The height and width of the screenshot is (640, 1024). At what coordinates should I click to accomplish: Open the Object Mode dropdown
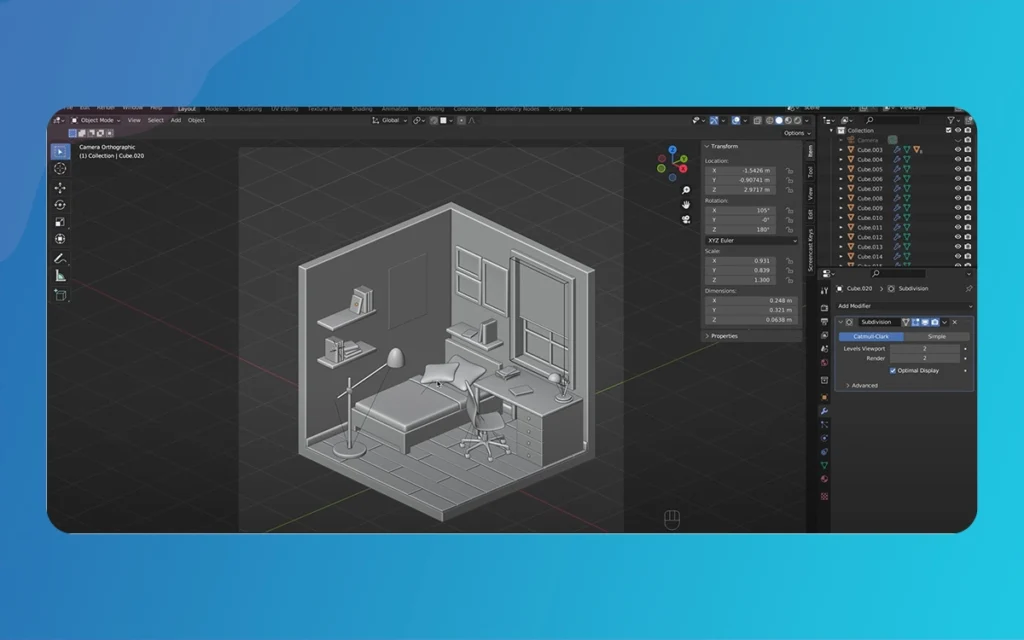click(97, 120)
